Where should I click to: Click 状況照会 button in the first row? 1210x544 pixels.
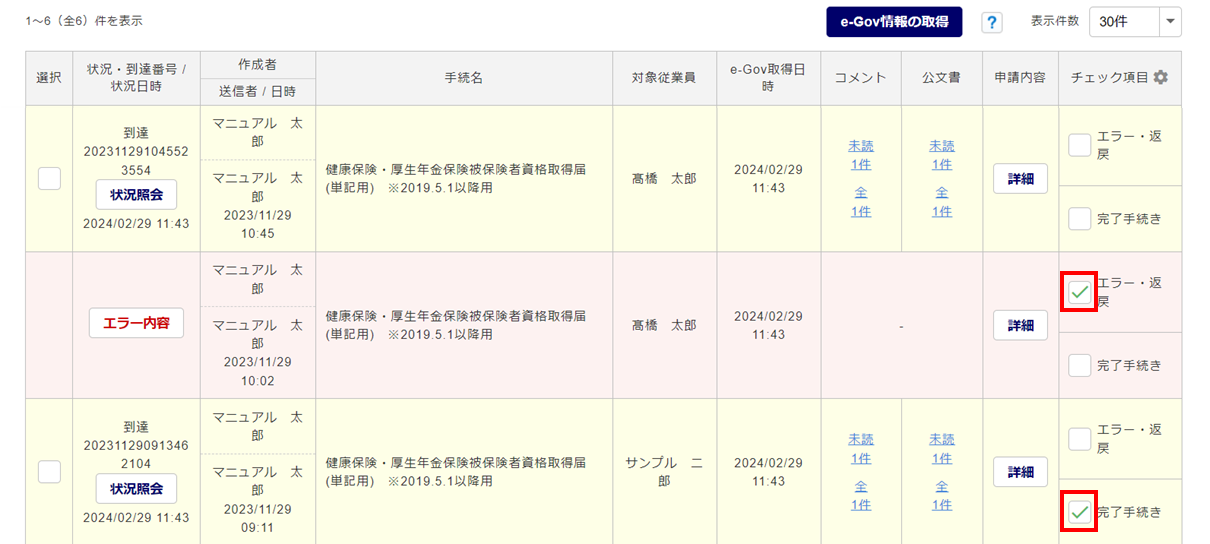[x=136, y=195]
